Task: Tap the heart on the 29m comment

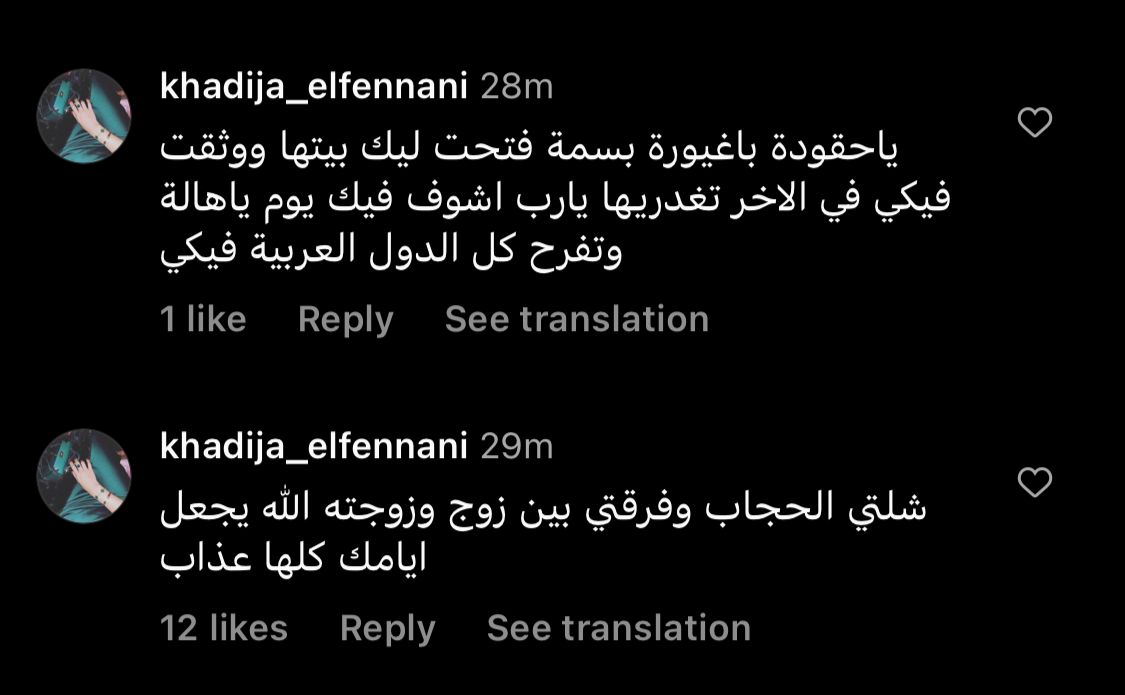Action: click(x=1034, y=483)
